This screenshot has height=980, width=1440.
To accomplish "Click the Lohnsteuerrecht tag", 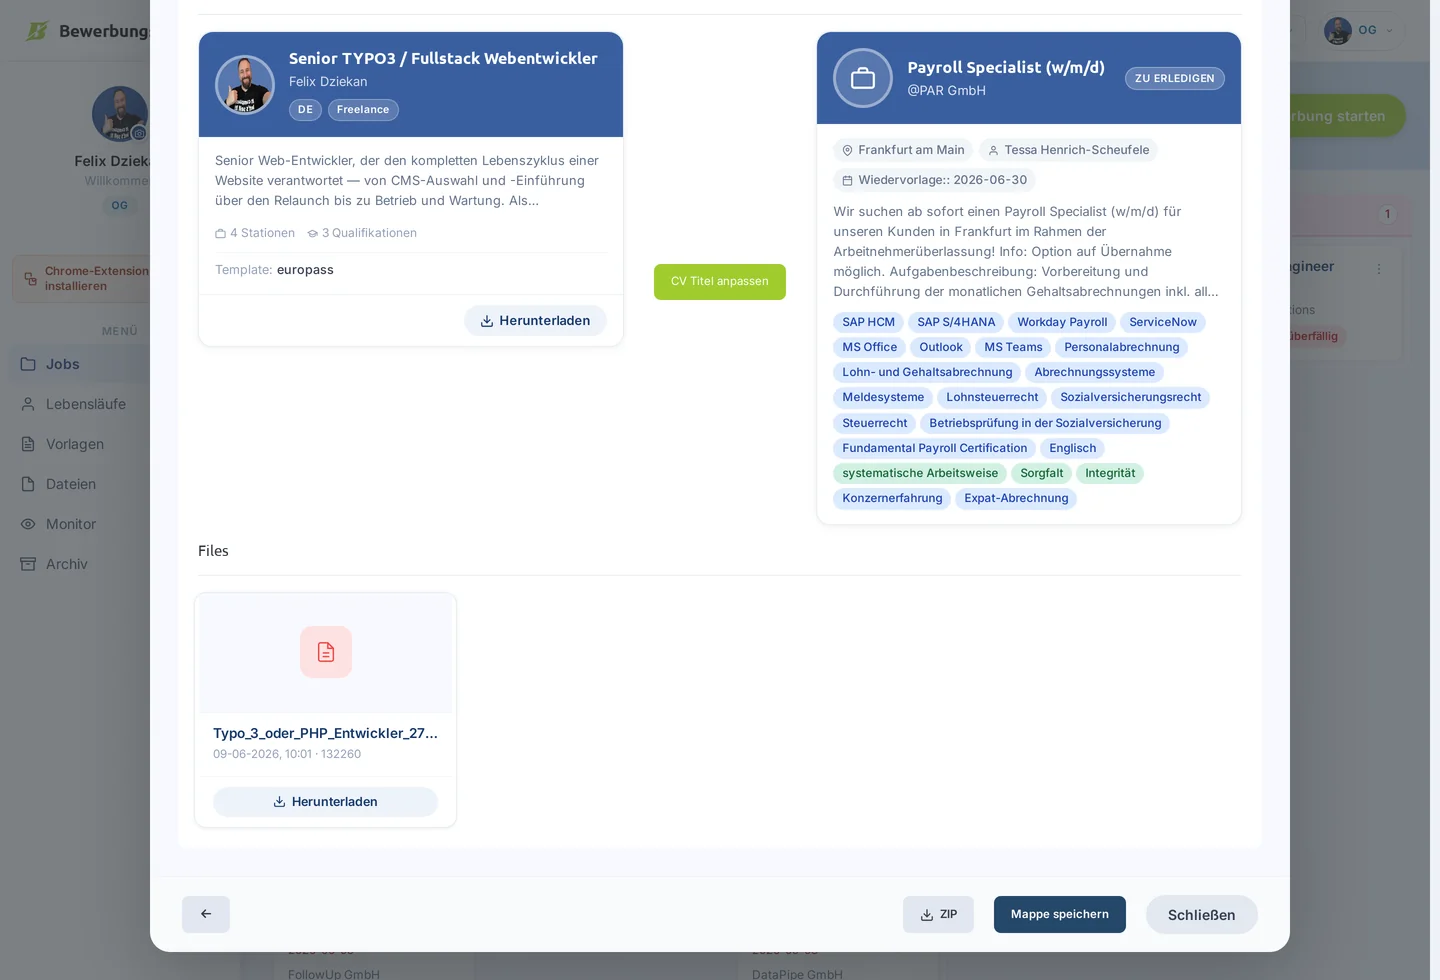I will click(x=992, y=397).
